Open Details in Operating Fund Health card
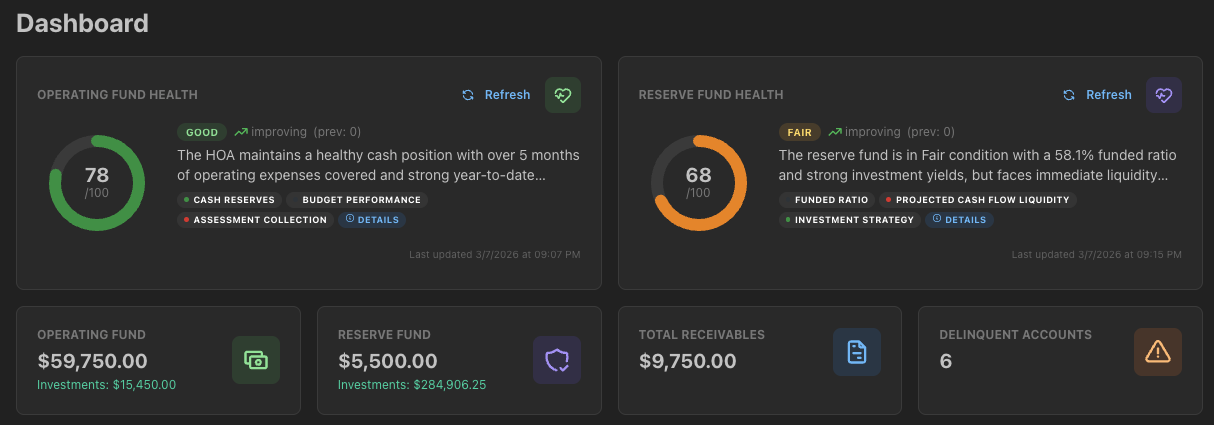This screenshot has height=425, width=1214. 372,220
